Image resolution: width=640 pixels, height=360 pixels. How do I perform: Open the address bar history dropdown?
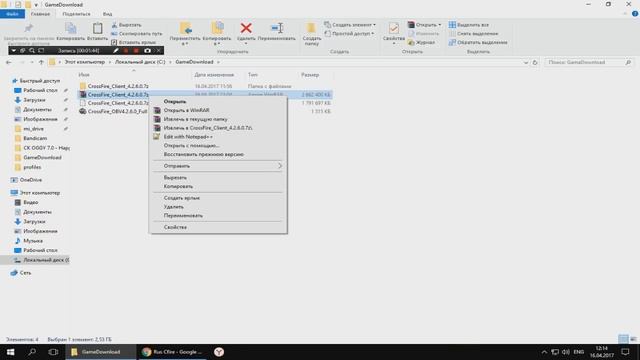[526, 62]
